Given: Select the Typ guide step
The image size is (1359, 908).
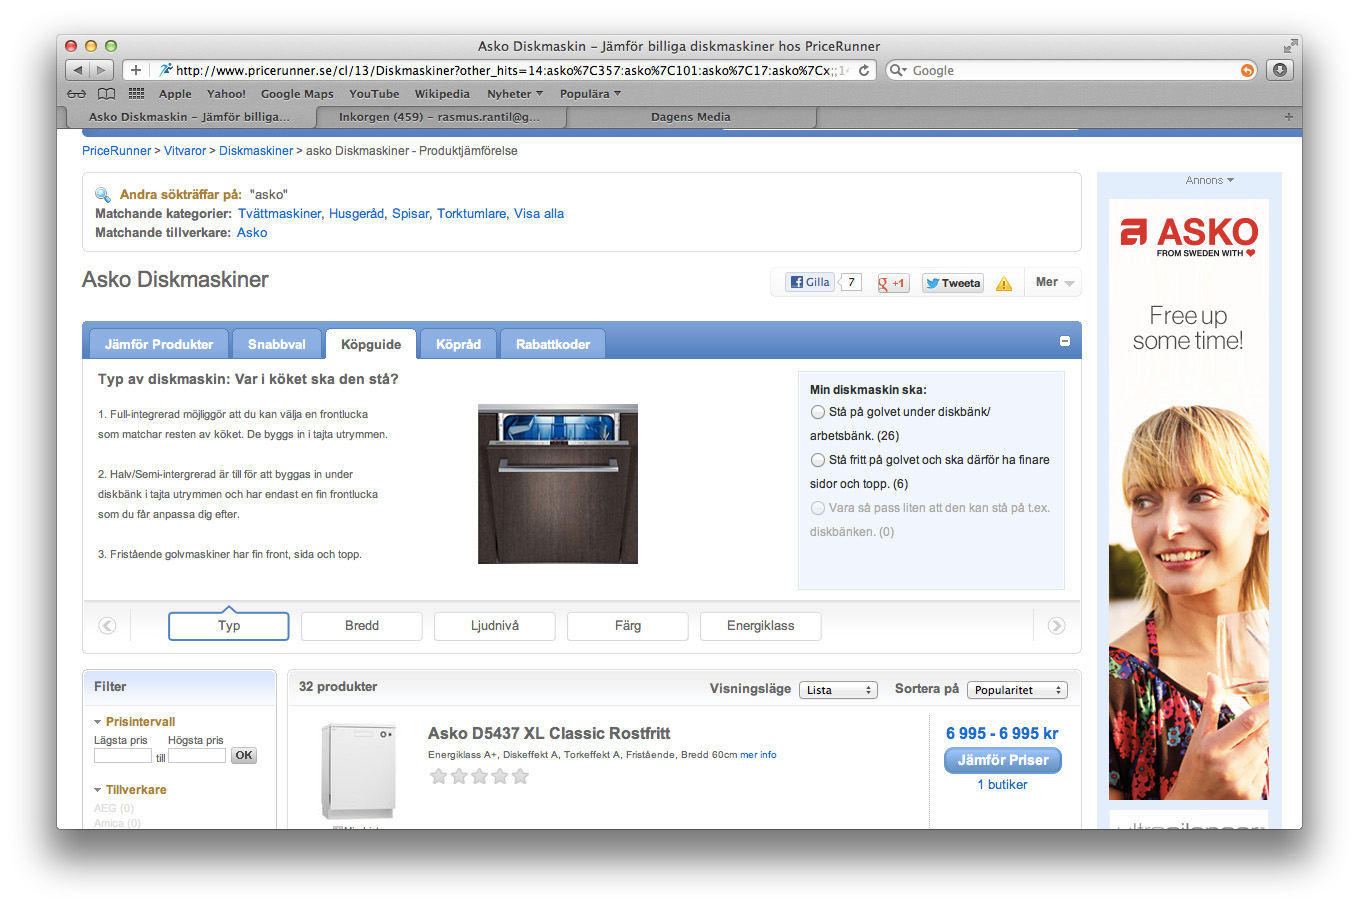Looking at the screenshot, I should [229, 626].
